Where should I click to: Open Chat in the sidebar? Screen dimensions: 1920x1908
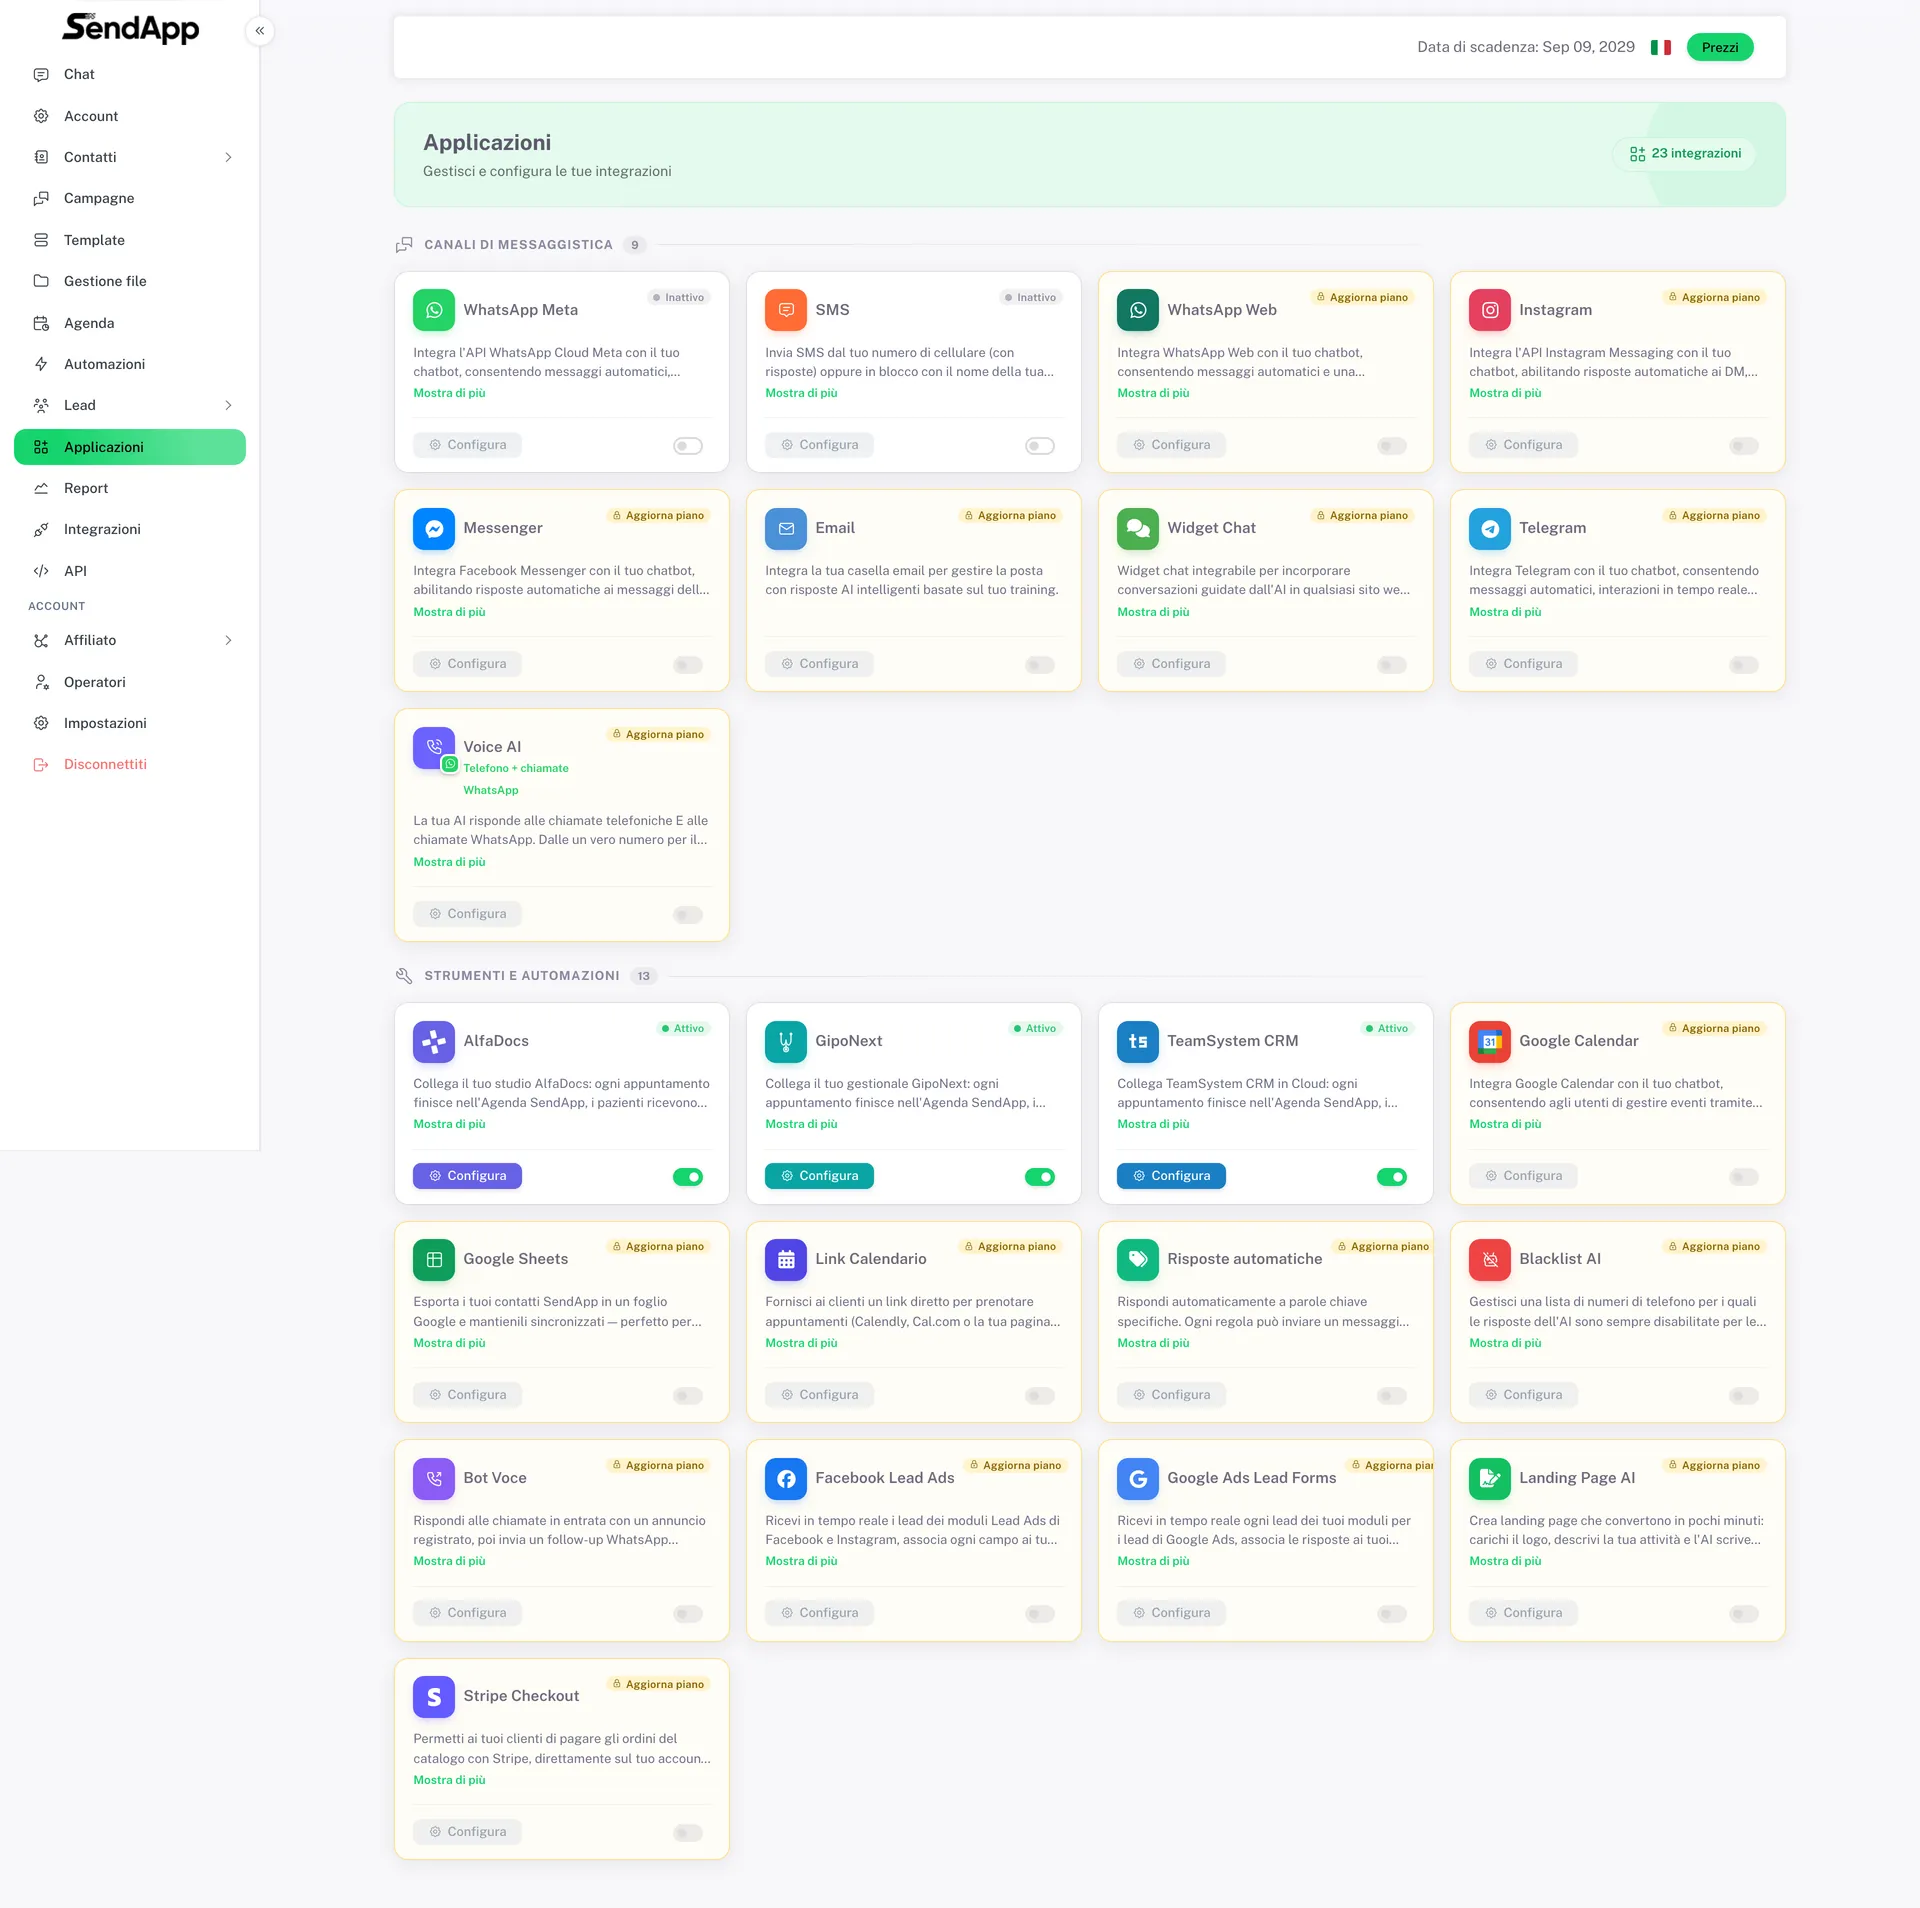coord(130,74)
